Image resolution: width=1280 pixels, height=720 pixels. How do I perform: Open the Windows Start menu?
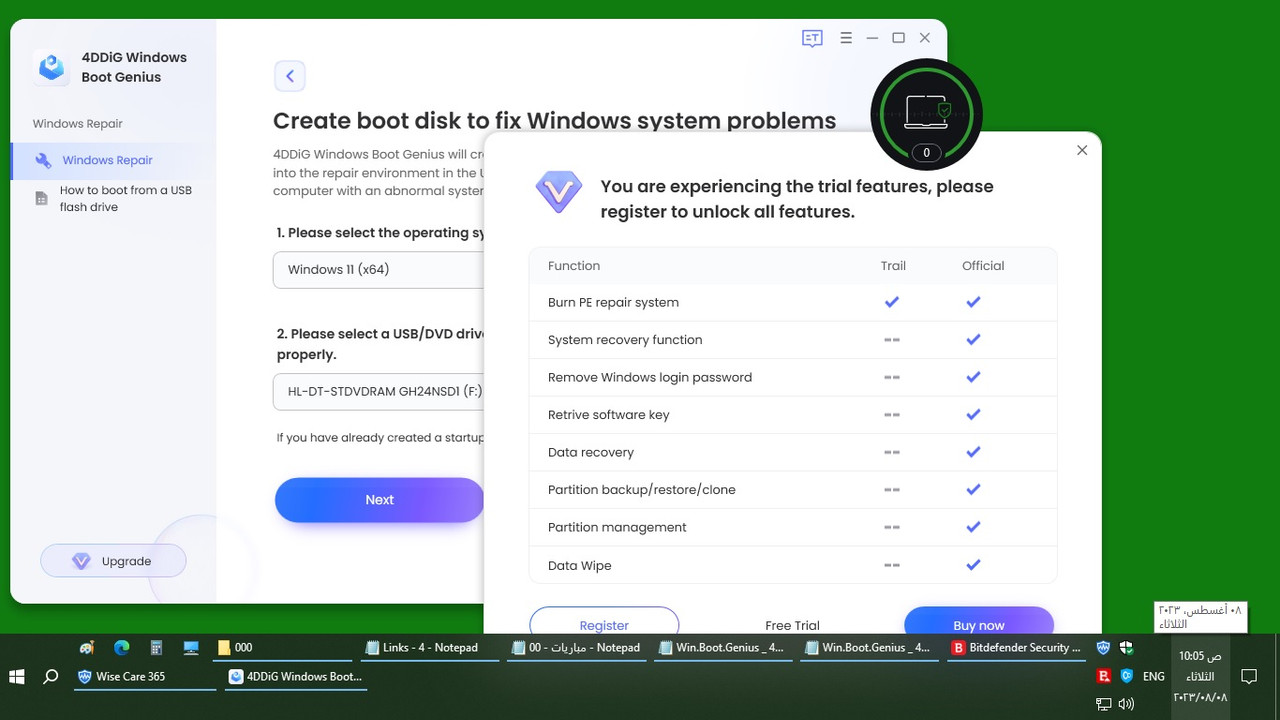(18, 677)
